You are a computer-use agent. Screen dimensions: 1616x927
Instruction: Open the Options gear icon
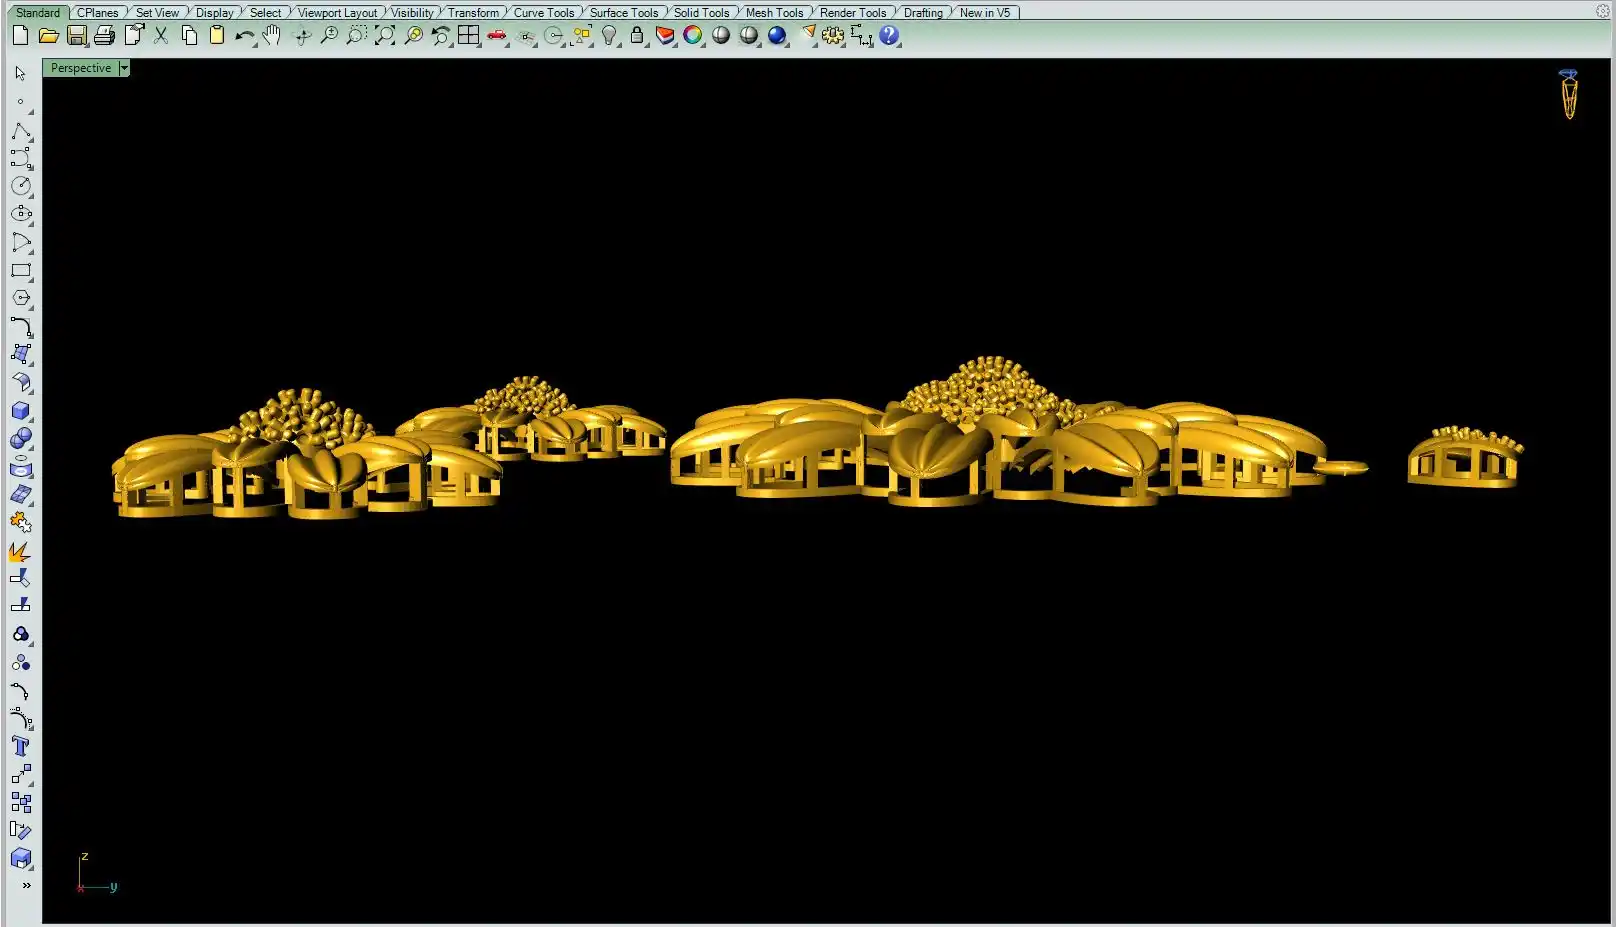coord(832,36)
